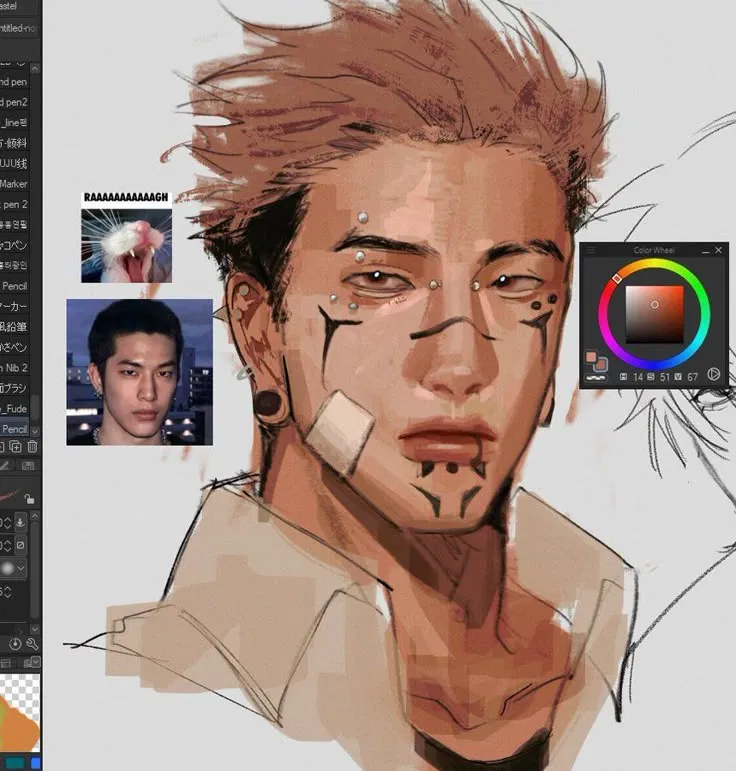
Task: Expand the brush tip shape dropdown
Action: pyautogui.click(x=21, y=568)
